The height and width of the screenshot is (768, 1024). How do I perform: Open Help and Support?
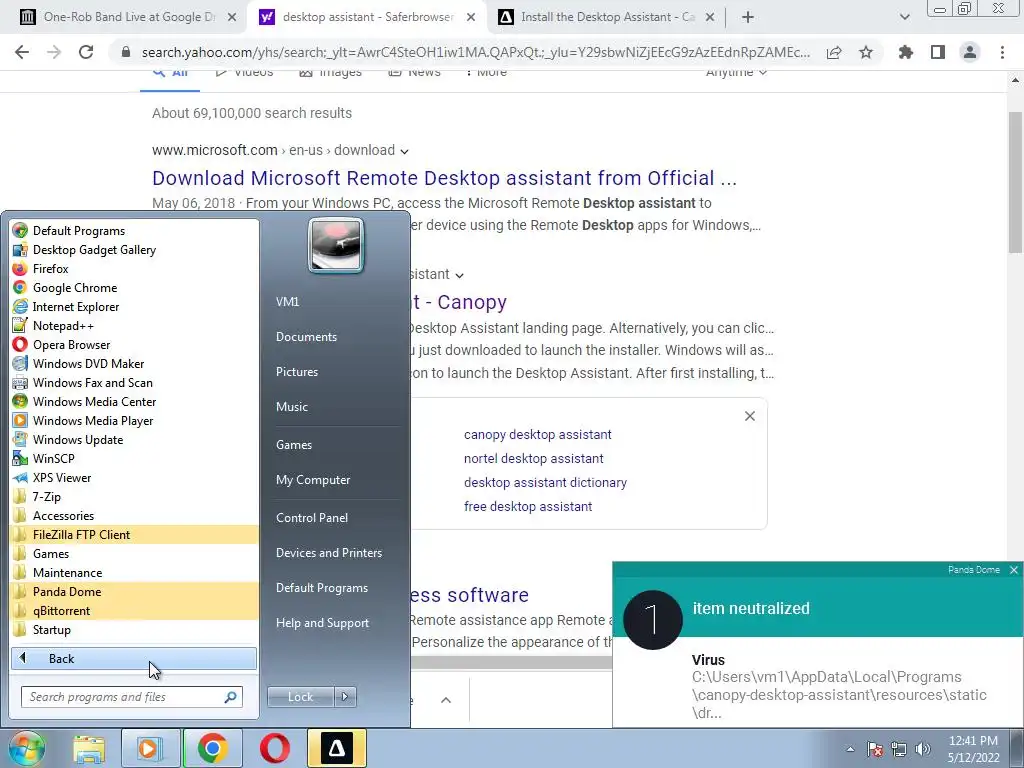(323, 623)
